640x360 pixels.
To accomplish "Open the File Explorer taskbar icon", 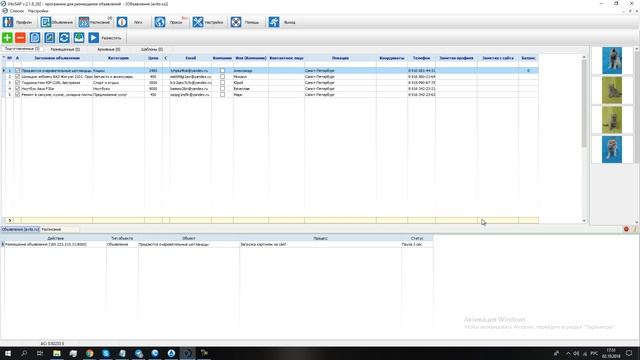I will tap(57, 353).
